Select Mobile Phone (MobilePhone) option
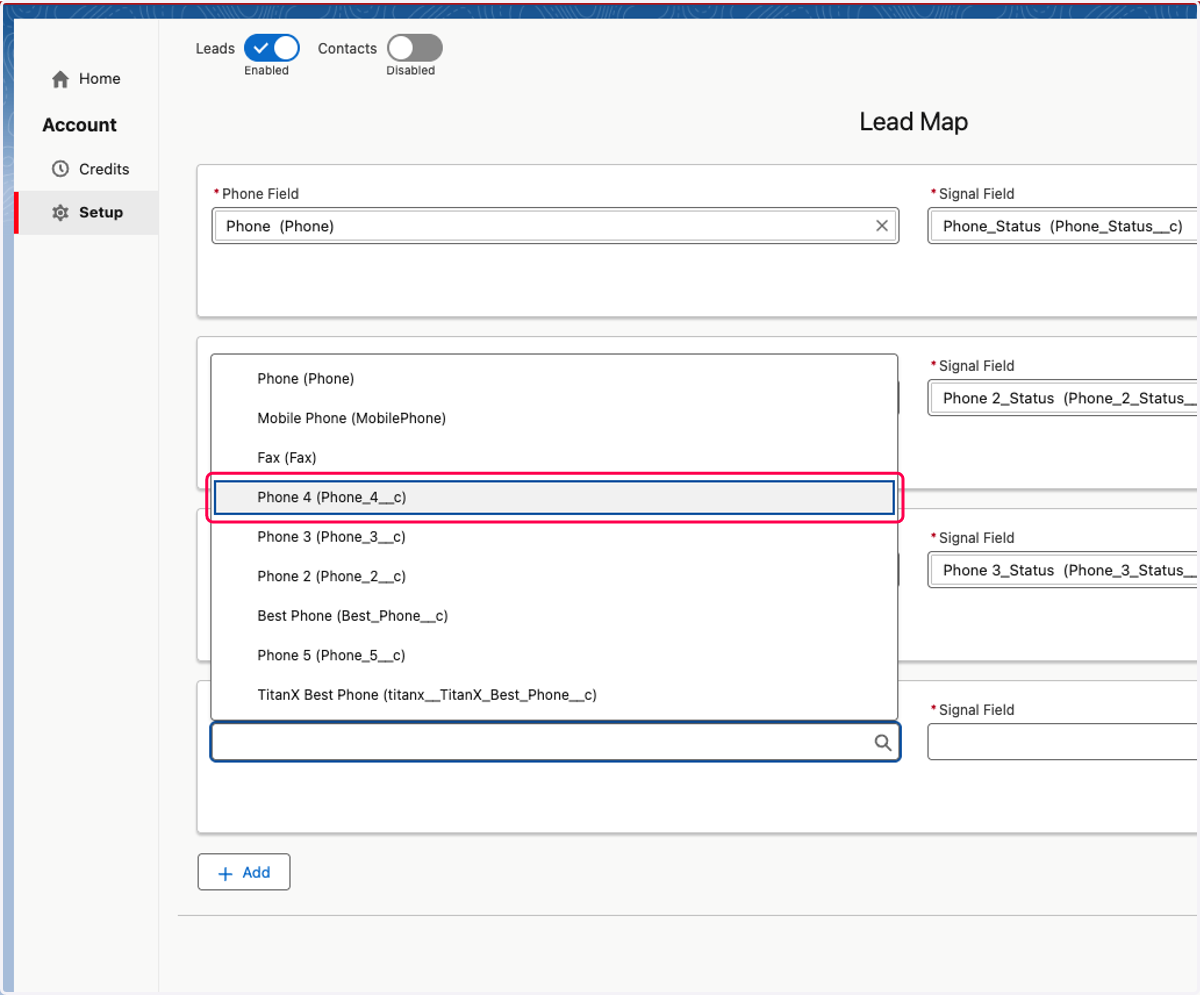Viewport: 1200px width, 995px height. [x=554, y=418]
